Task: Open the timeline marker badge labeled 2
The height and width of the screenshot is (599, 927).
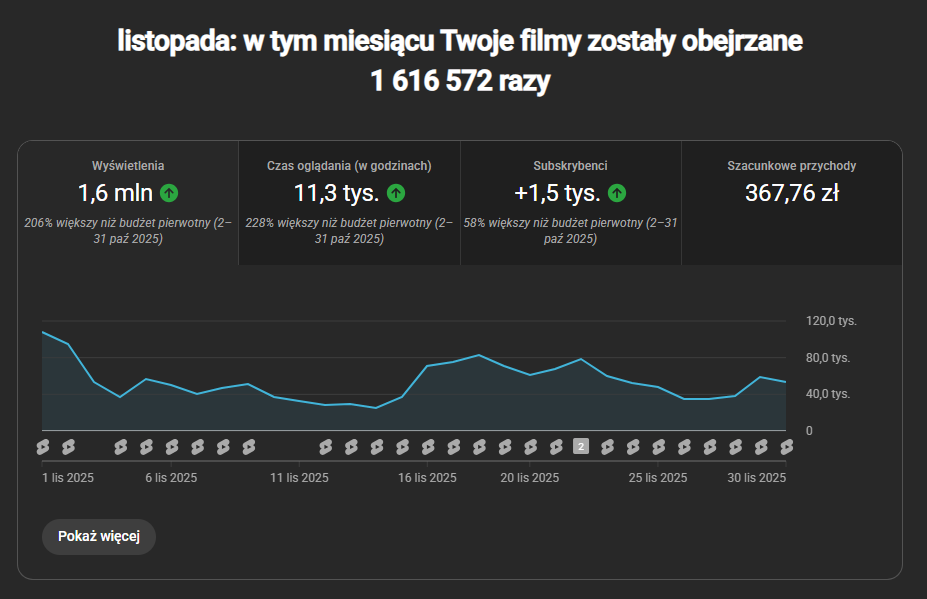Action: point(581,446)
